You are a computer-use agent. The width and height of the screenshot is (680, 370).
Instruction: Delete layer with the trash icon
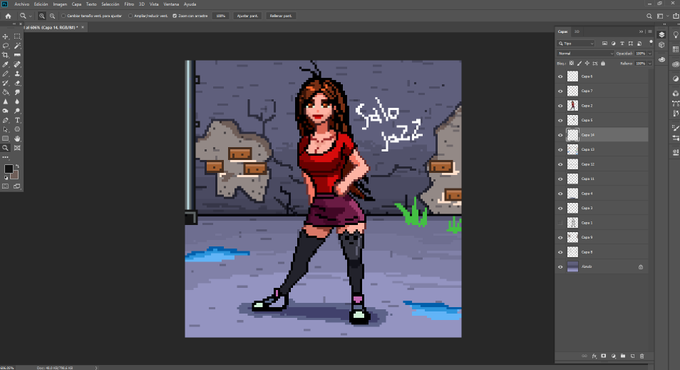(642, 356)
